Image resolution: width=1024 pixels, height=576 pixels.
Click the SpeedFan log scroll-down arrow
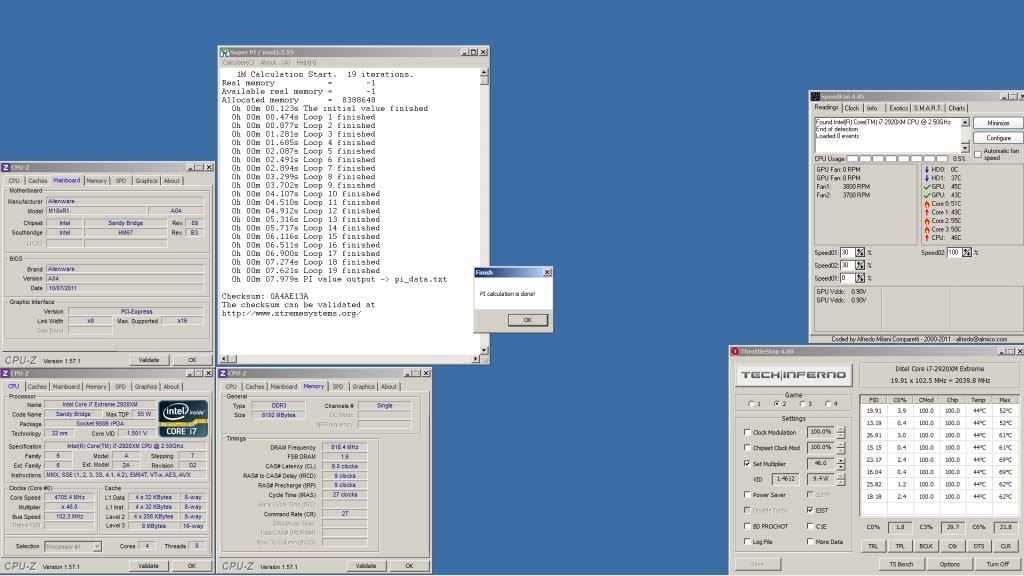(x=965, y=148)
